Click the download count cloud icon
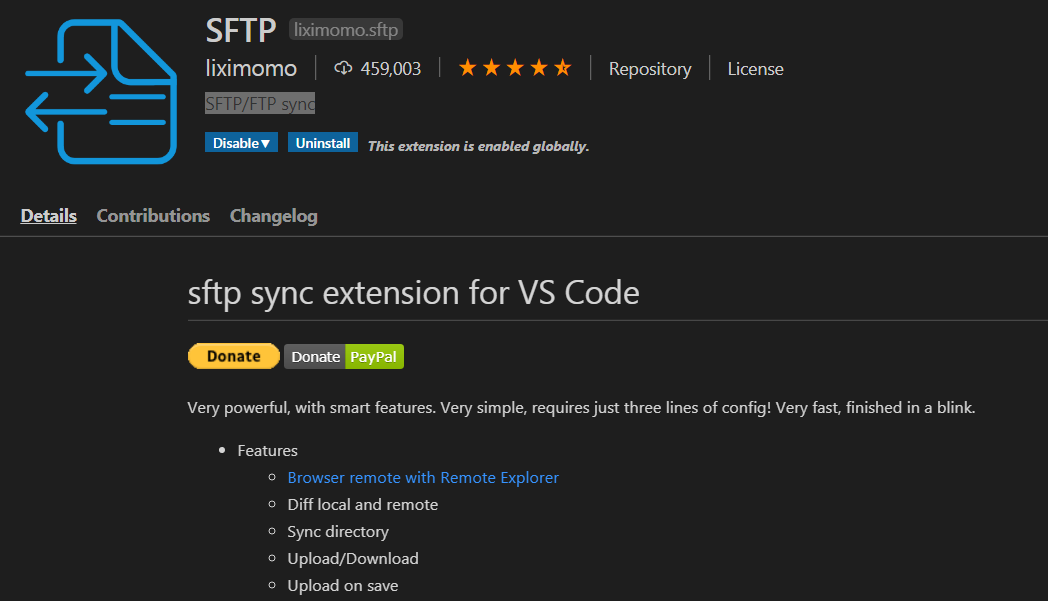The image size is (1048, 601). [343, 68]
